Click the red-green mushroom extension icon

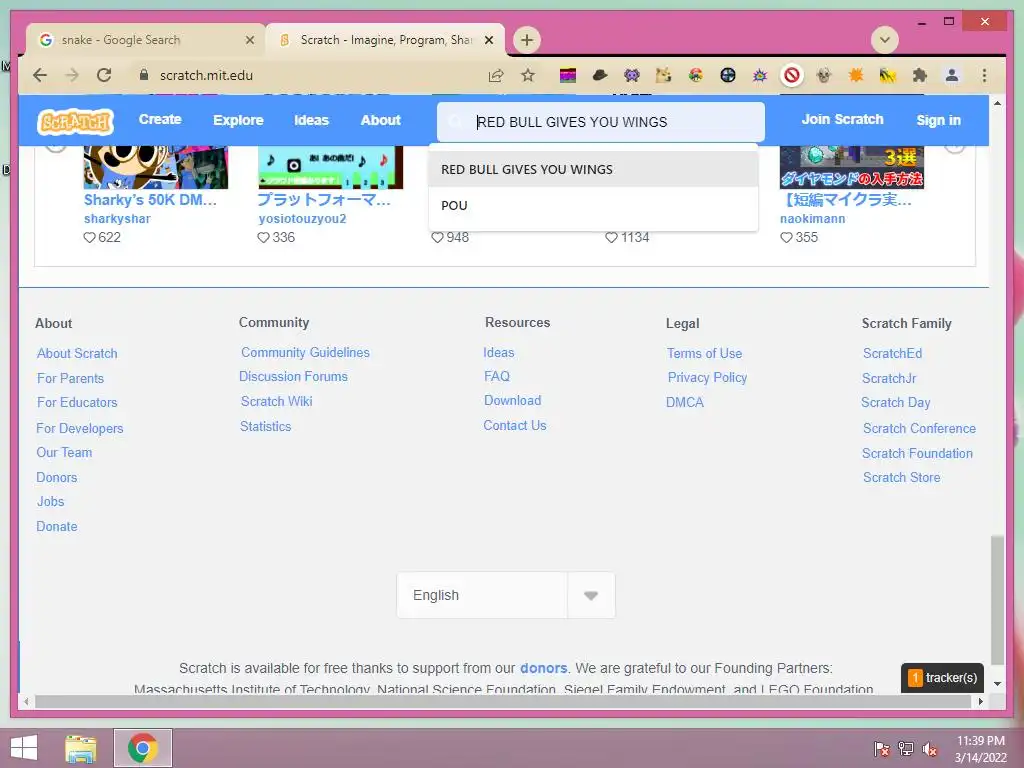(x=696, y=76)
